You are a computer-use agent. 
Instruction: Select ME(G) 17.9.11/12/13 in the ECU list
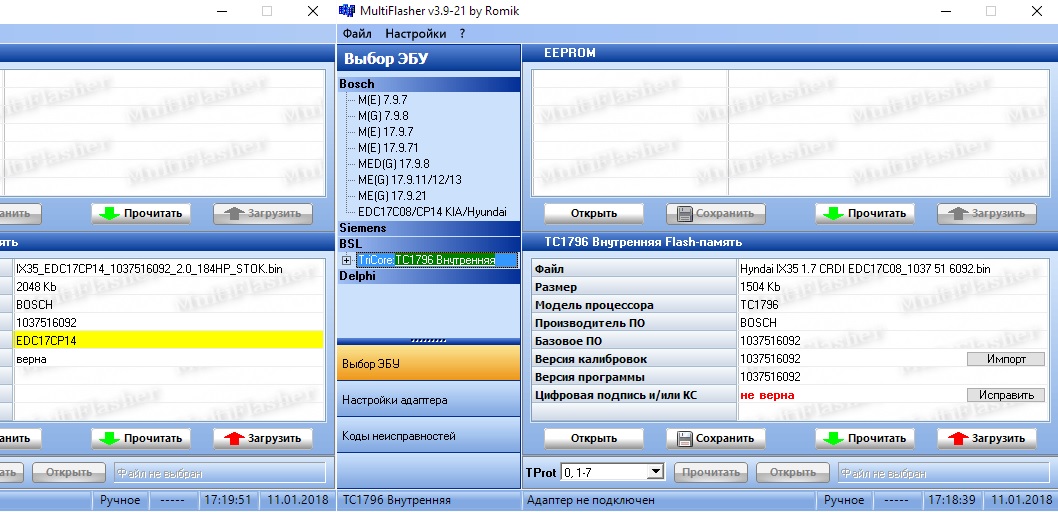point(410,180)
